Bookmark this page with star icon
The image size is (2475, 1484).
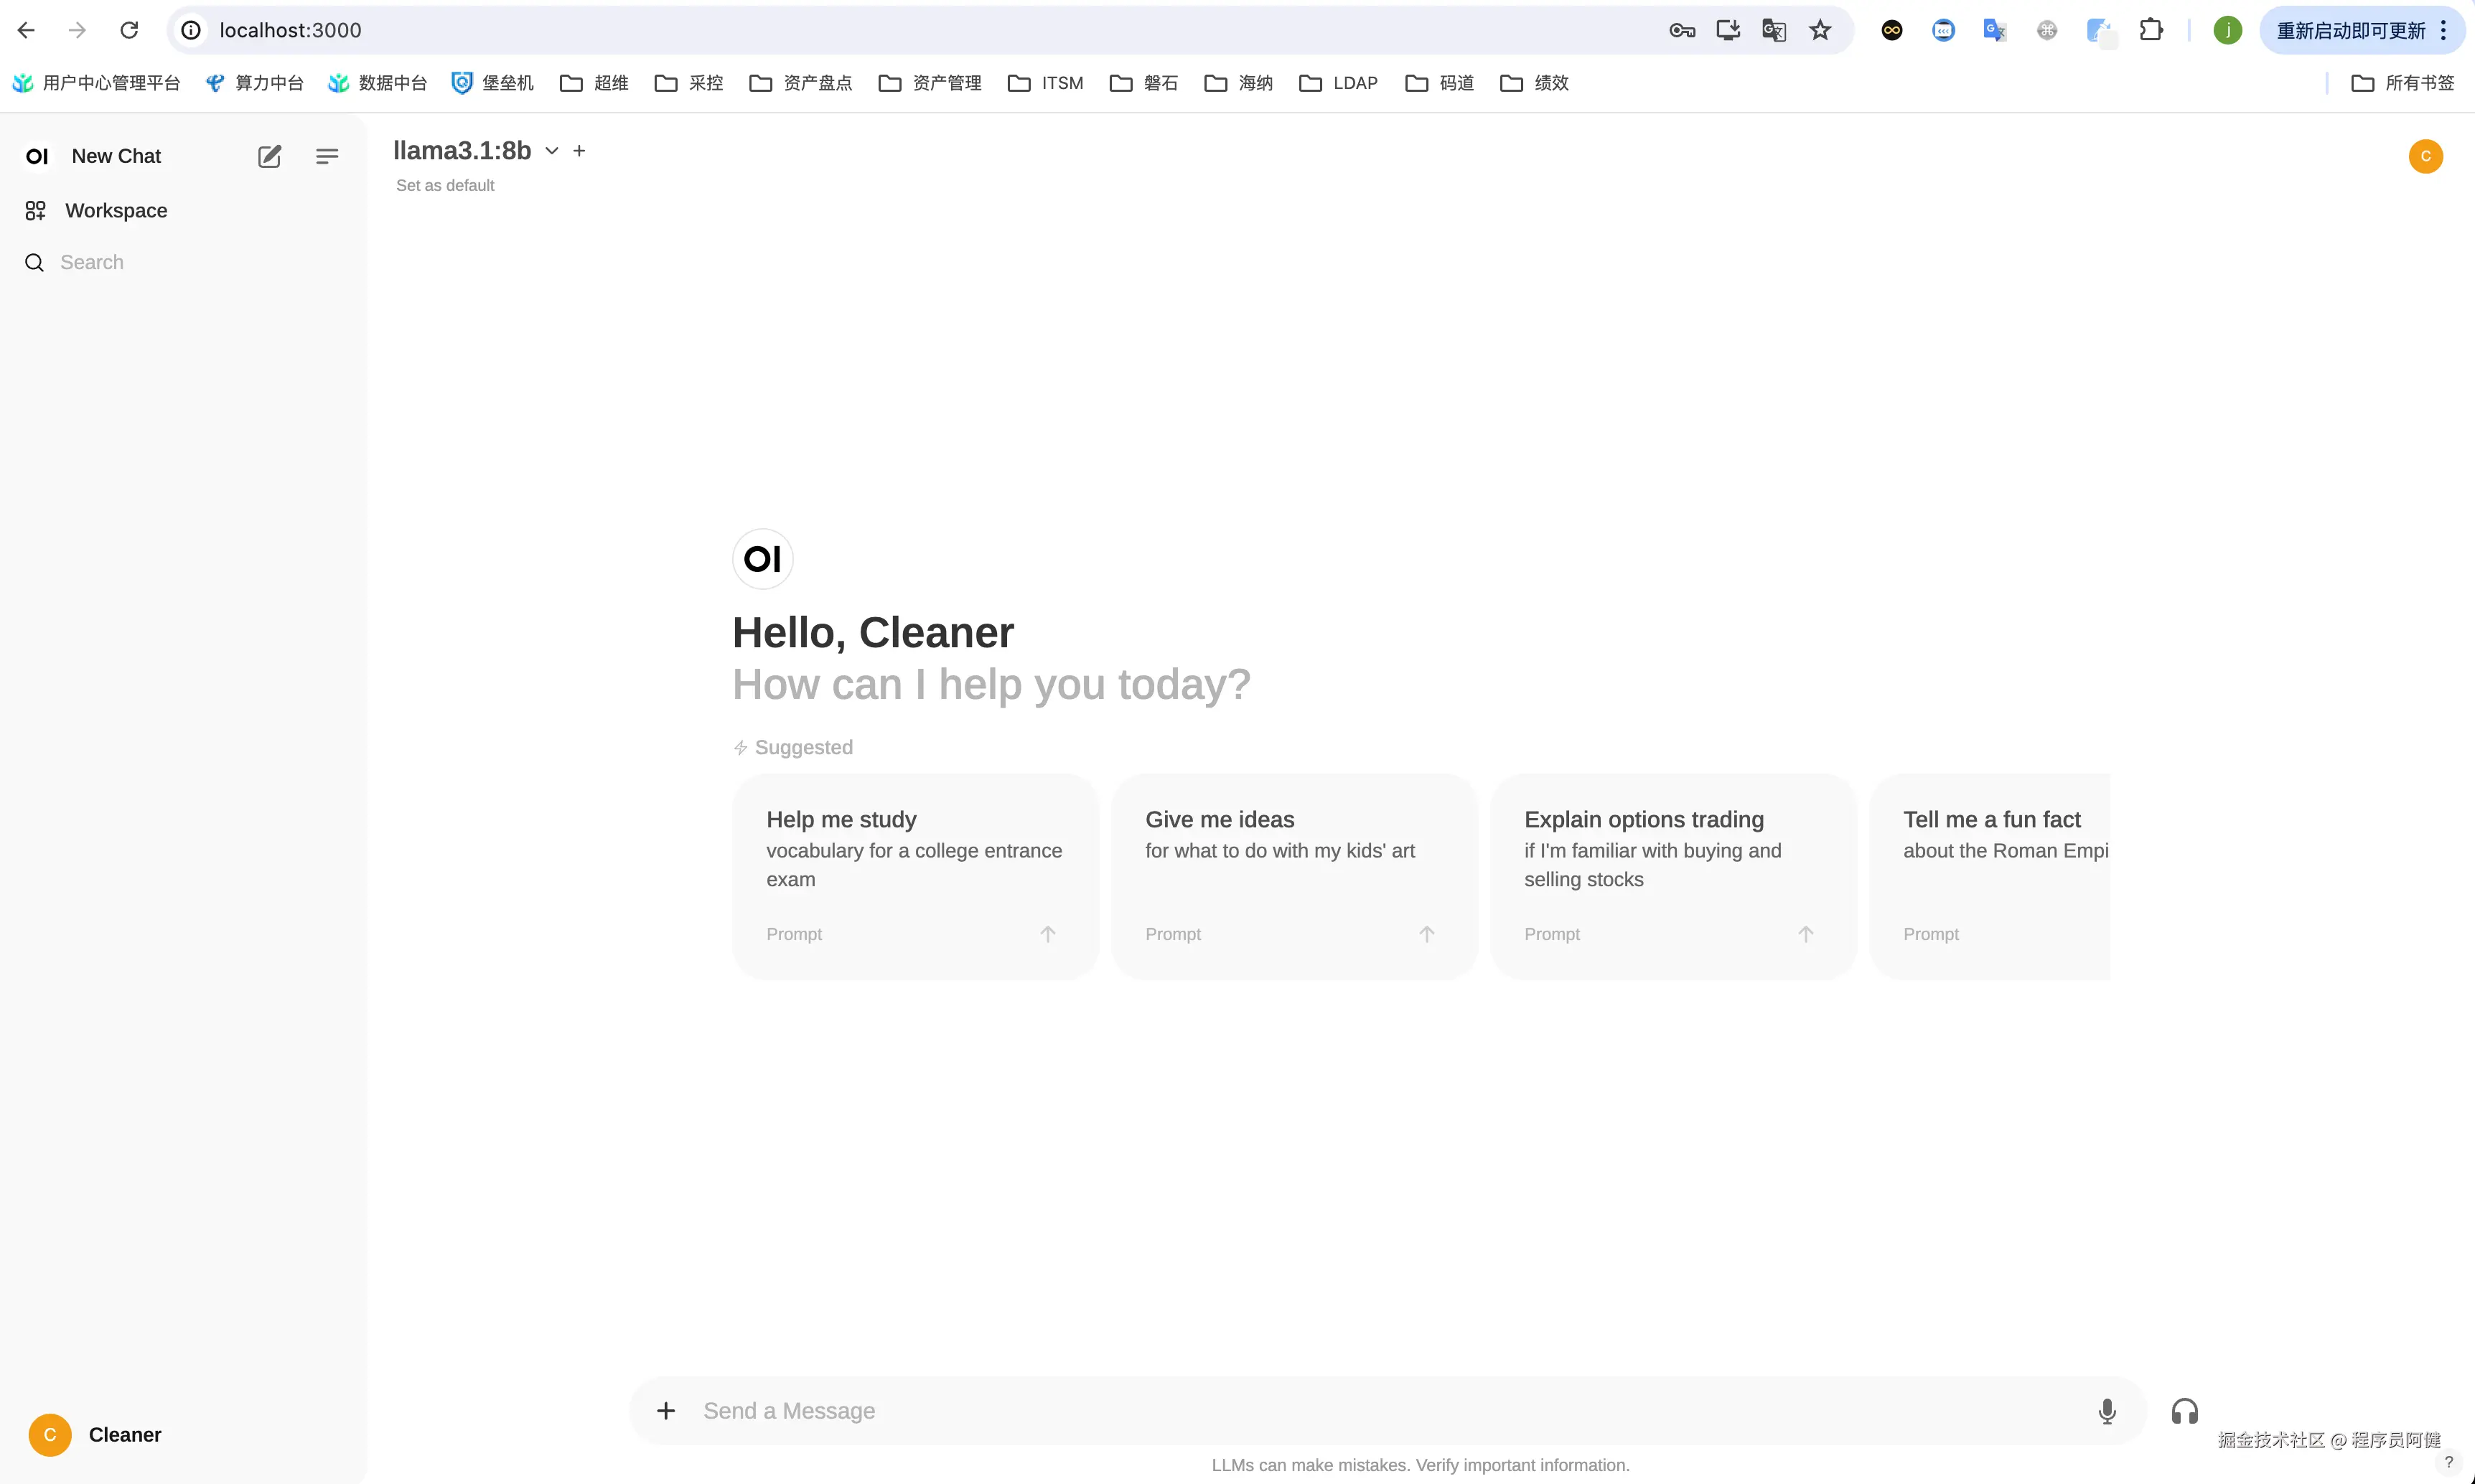(1819, 30)
